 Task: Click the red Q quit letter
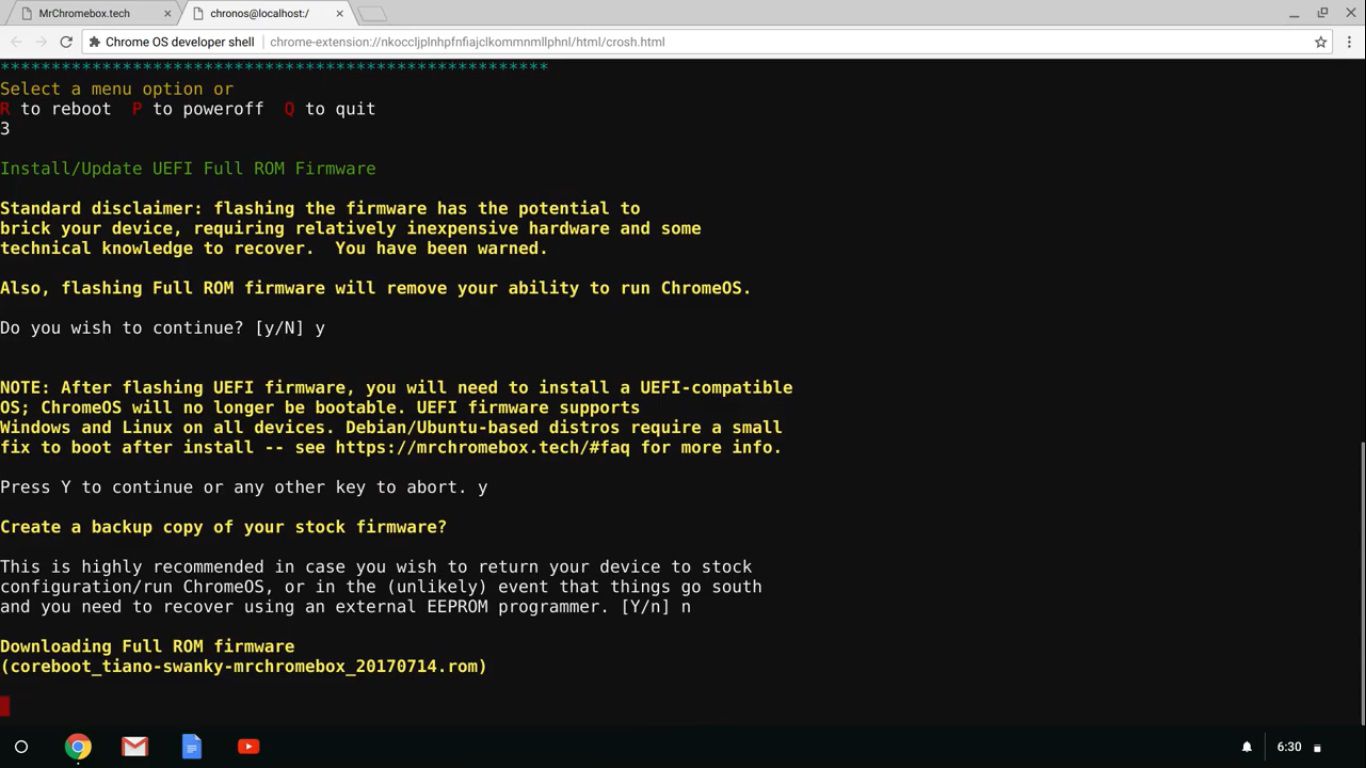pos(290,109)
